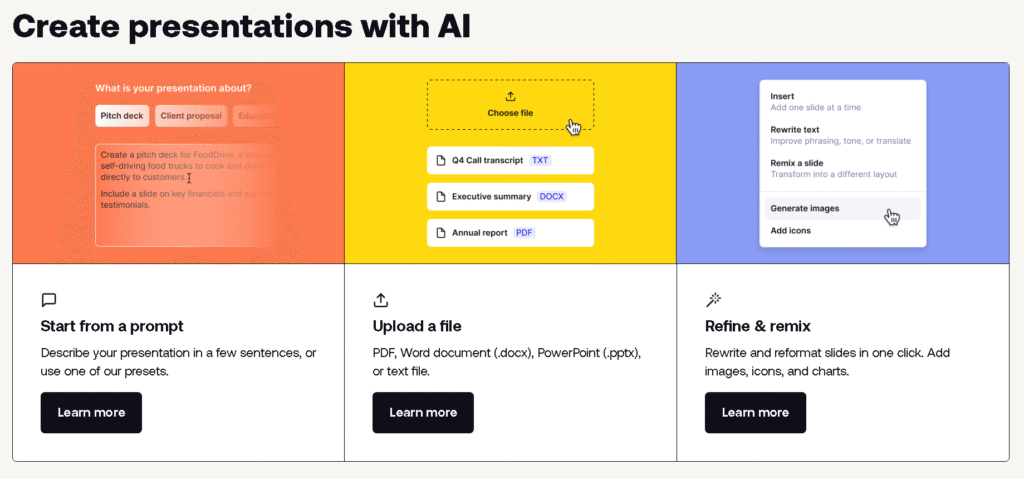Click the document icon beside Executive summary

[x=439, y=196]
